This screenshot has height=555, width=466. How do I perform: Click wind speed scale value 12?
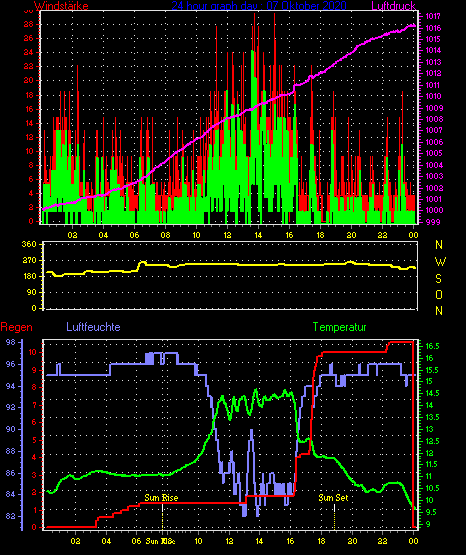(x=29, y=137)
